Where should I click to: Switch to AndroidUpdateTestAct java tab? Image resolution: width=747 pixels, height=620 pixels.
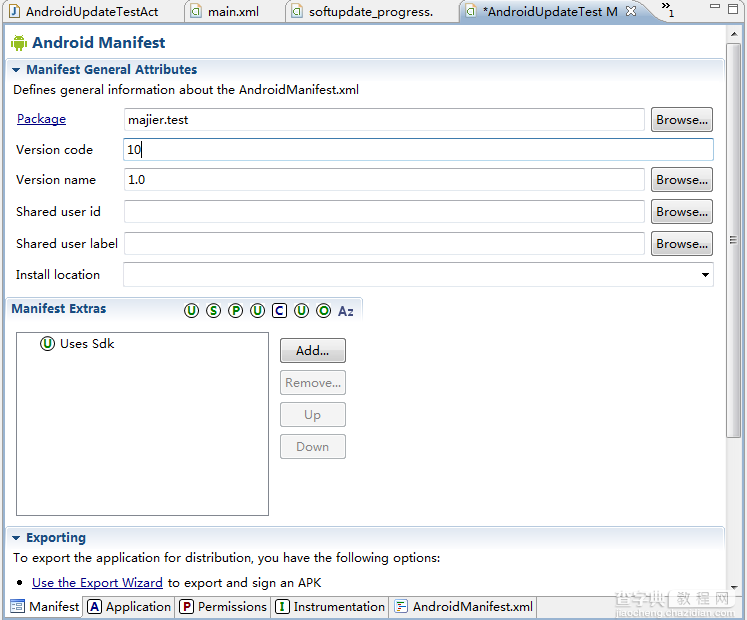click(x=92, y=11)
